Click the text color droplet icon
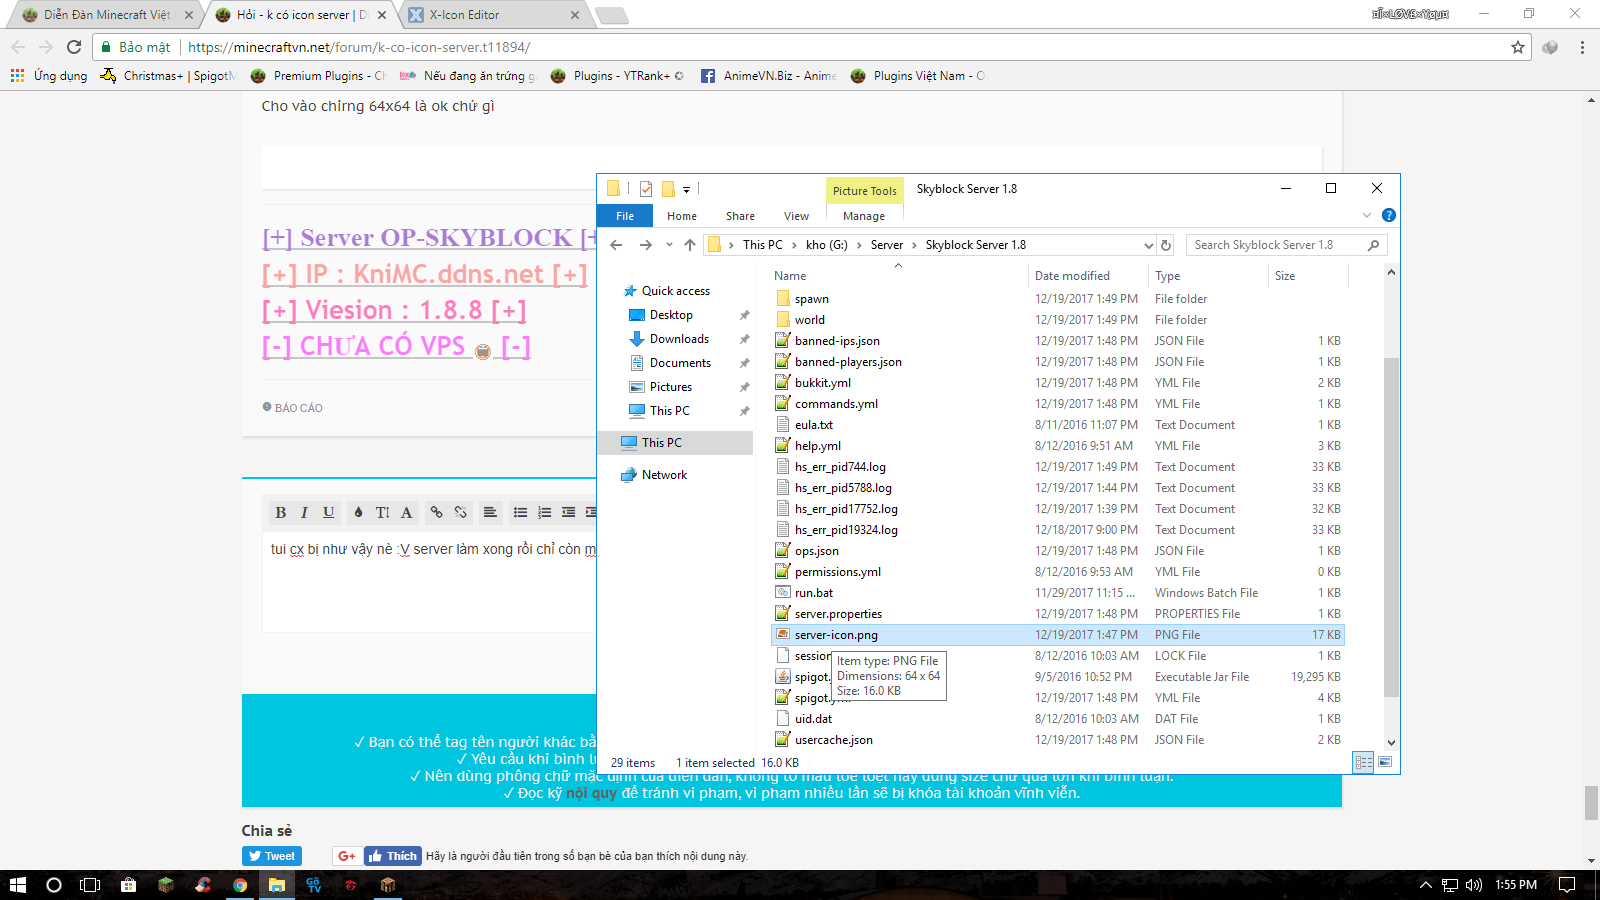Screen dimensions: 1600x900 click(x=358, y=512)
